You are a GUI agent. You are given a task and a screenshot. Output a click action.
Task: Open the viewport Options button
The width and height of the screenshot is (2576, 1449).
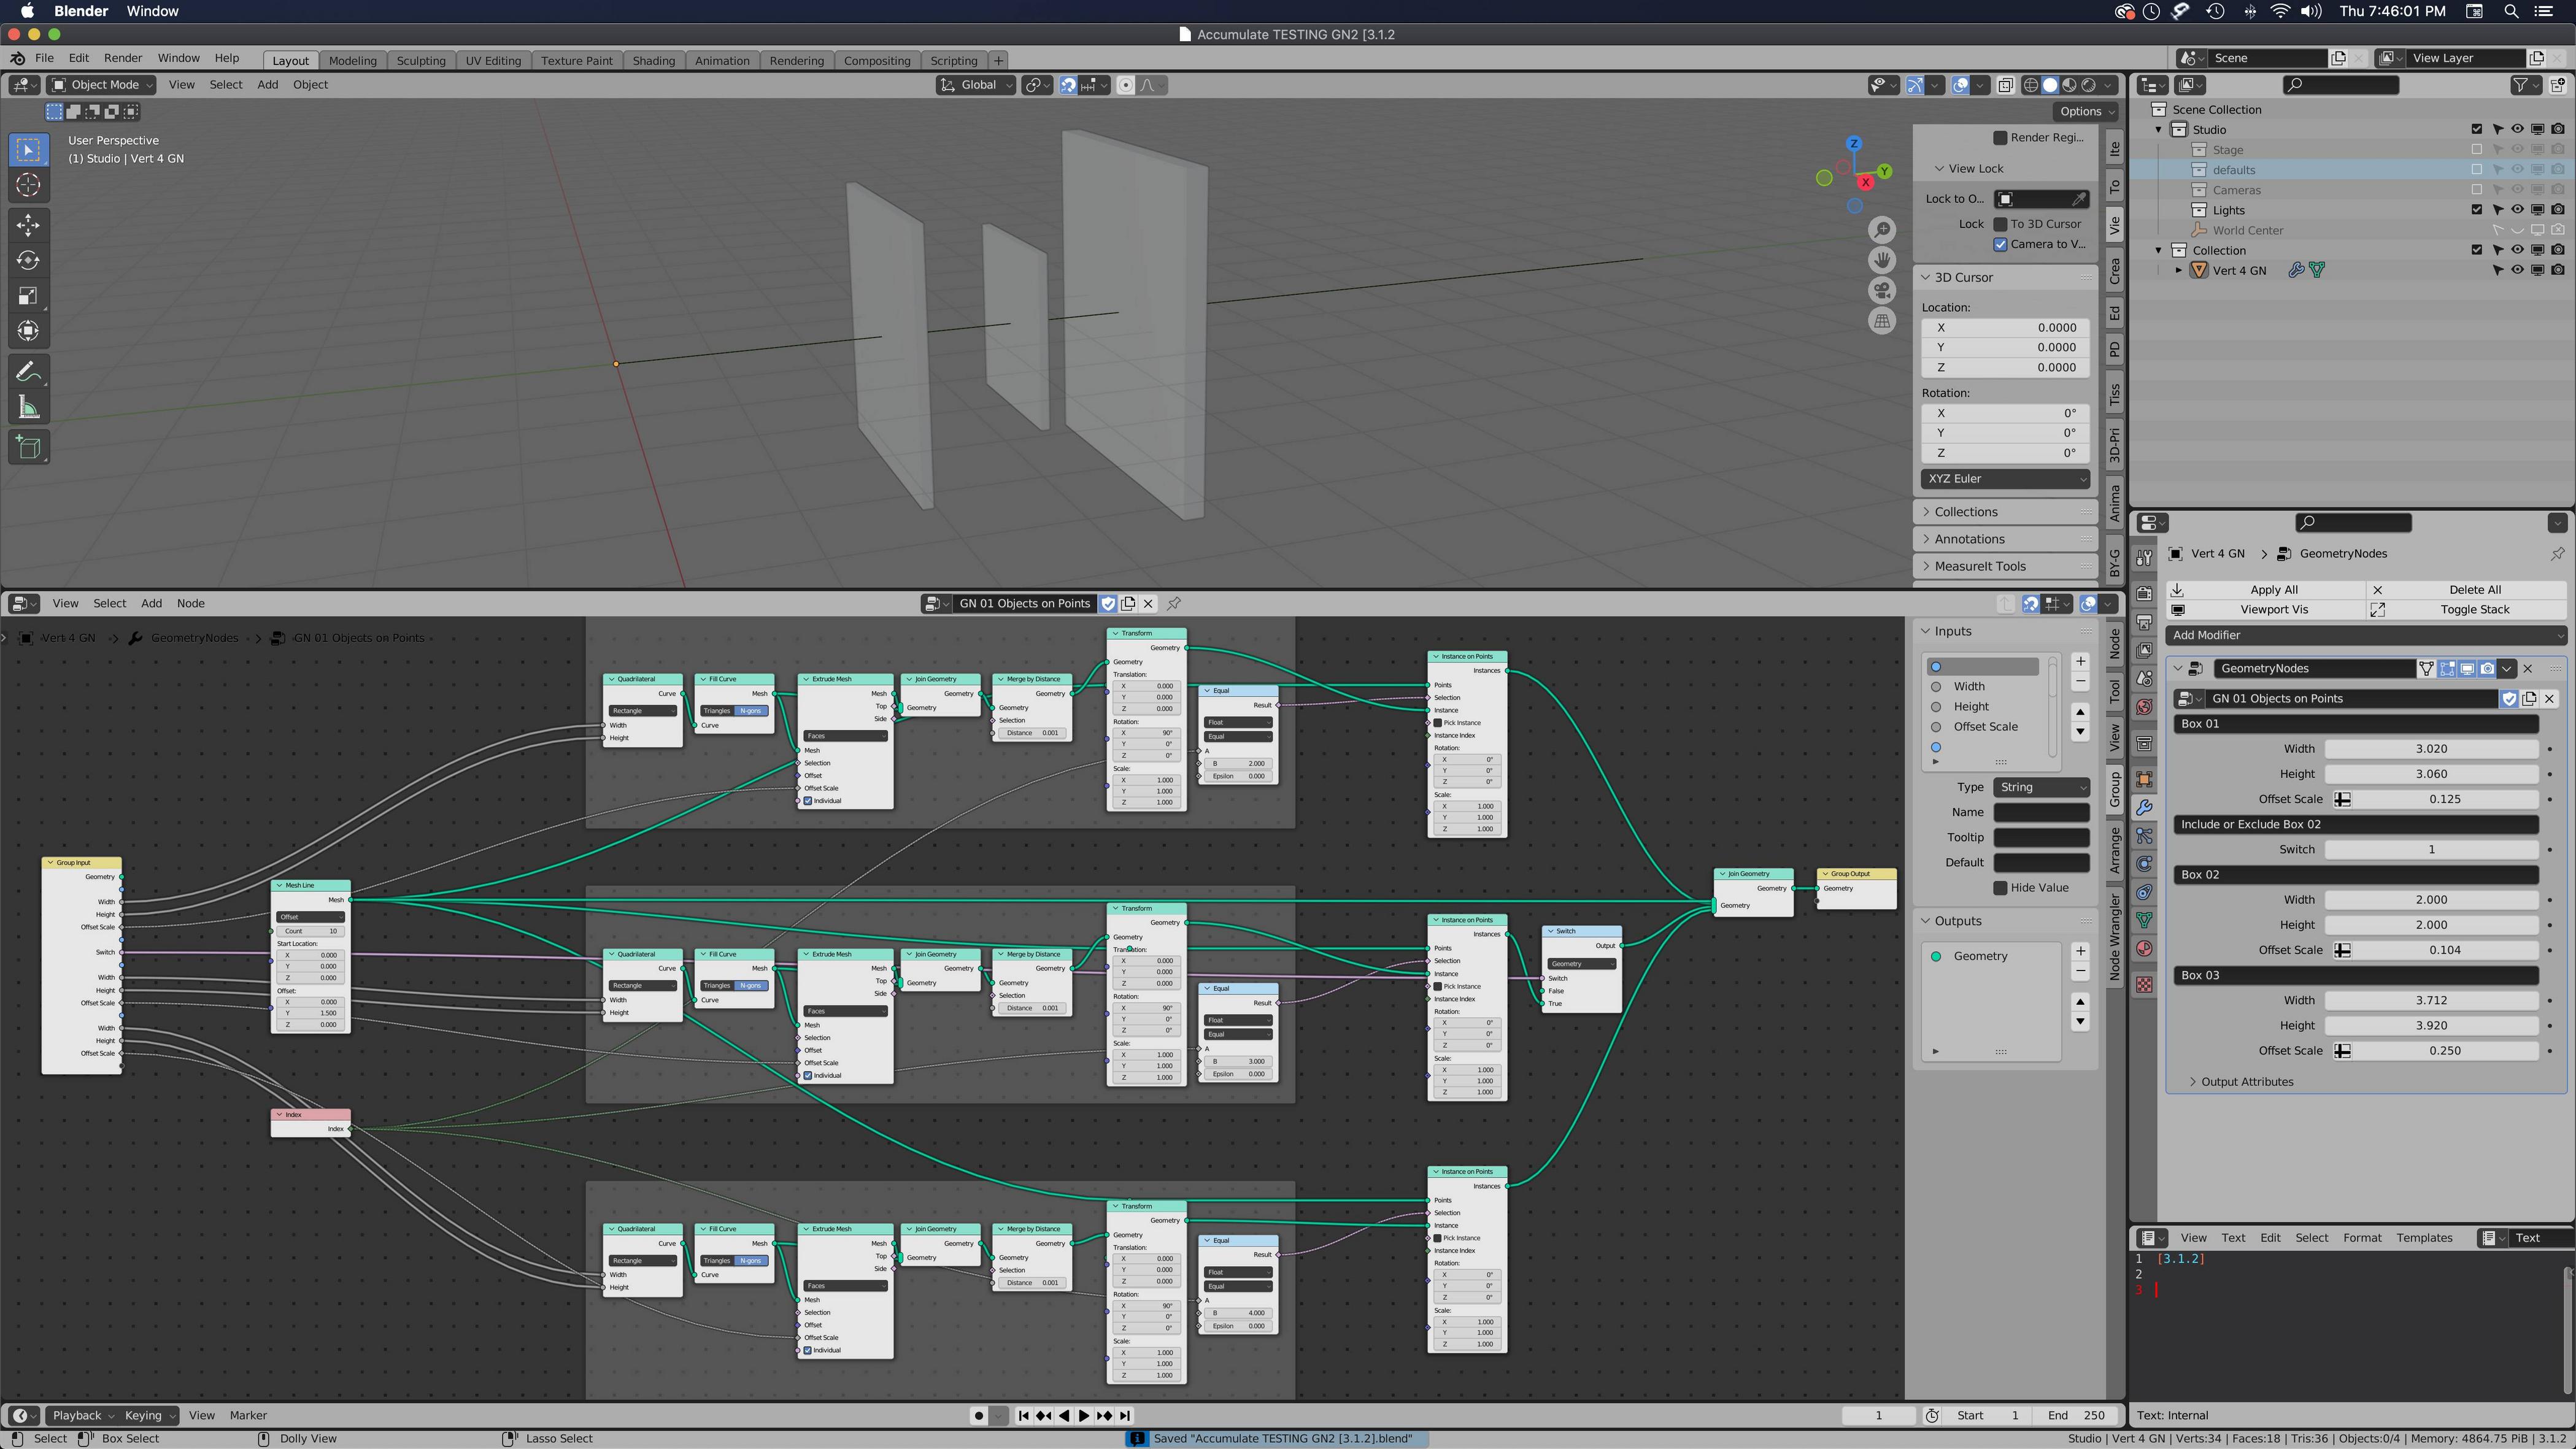tap(2086, 111)
